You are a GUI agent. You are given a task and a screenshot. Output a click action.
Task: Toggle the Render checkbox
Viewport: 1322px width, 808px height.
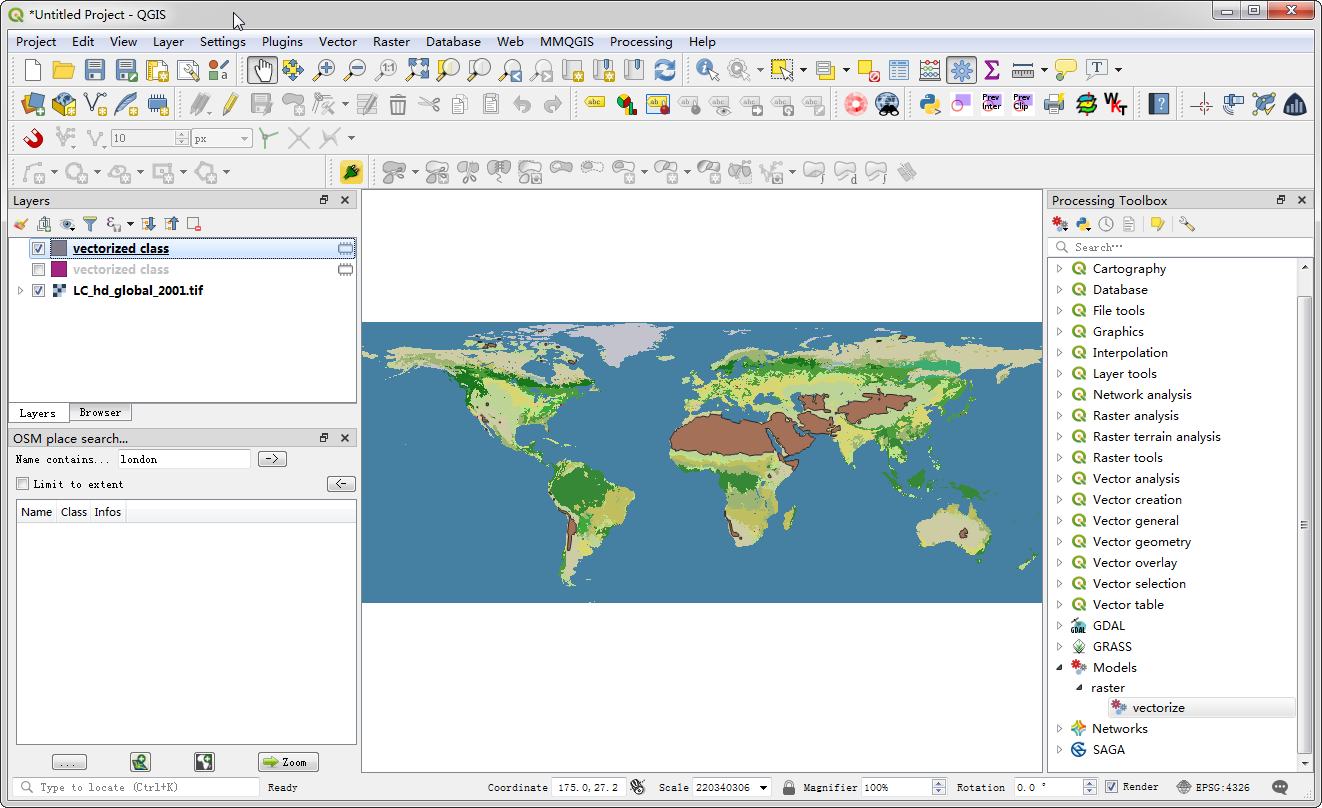1112,787
